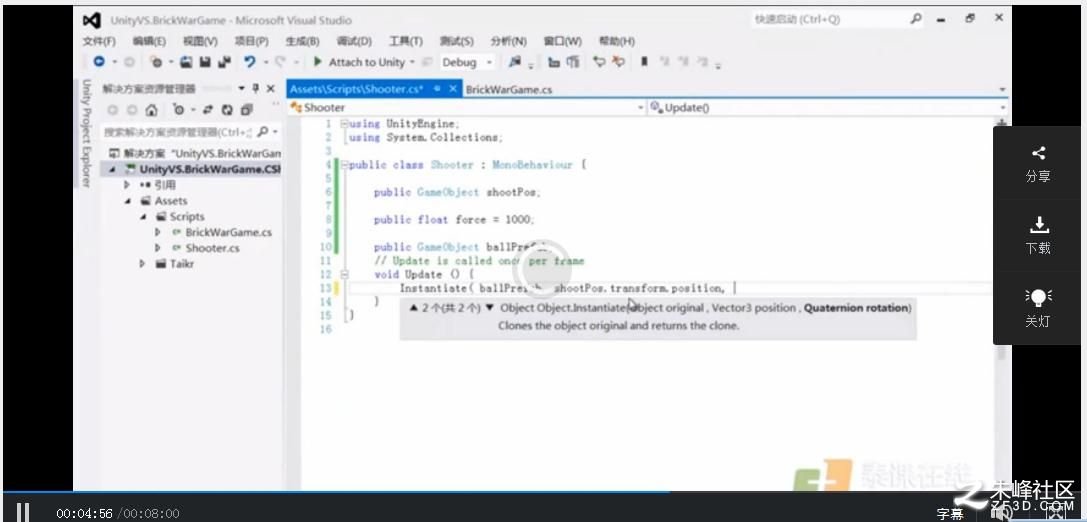Click the Open File toolbar icon
Screen dimensions: 1087x522
click(186, 62)
